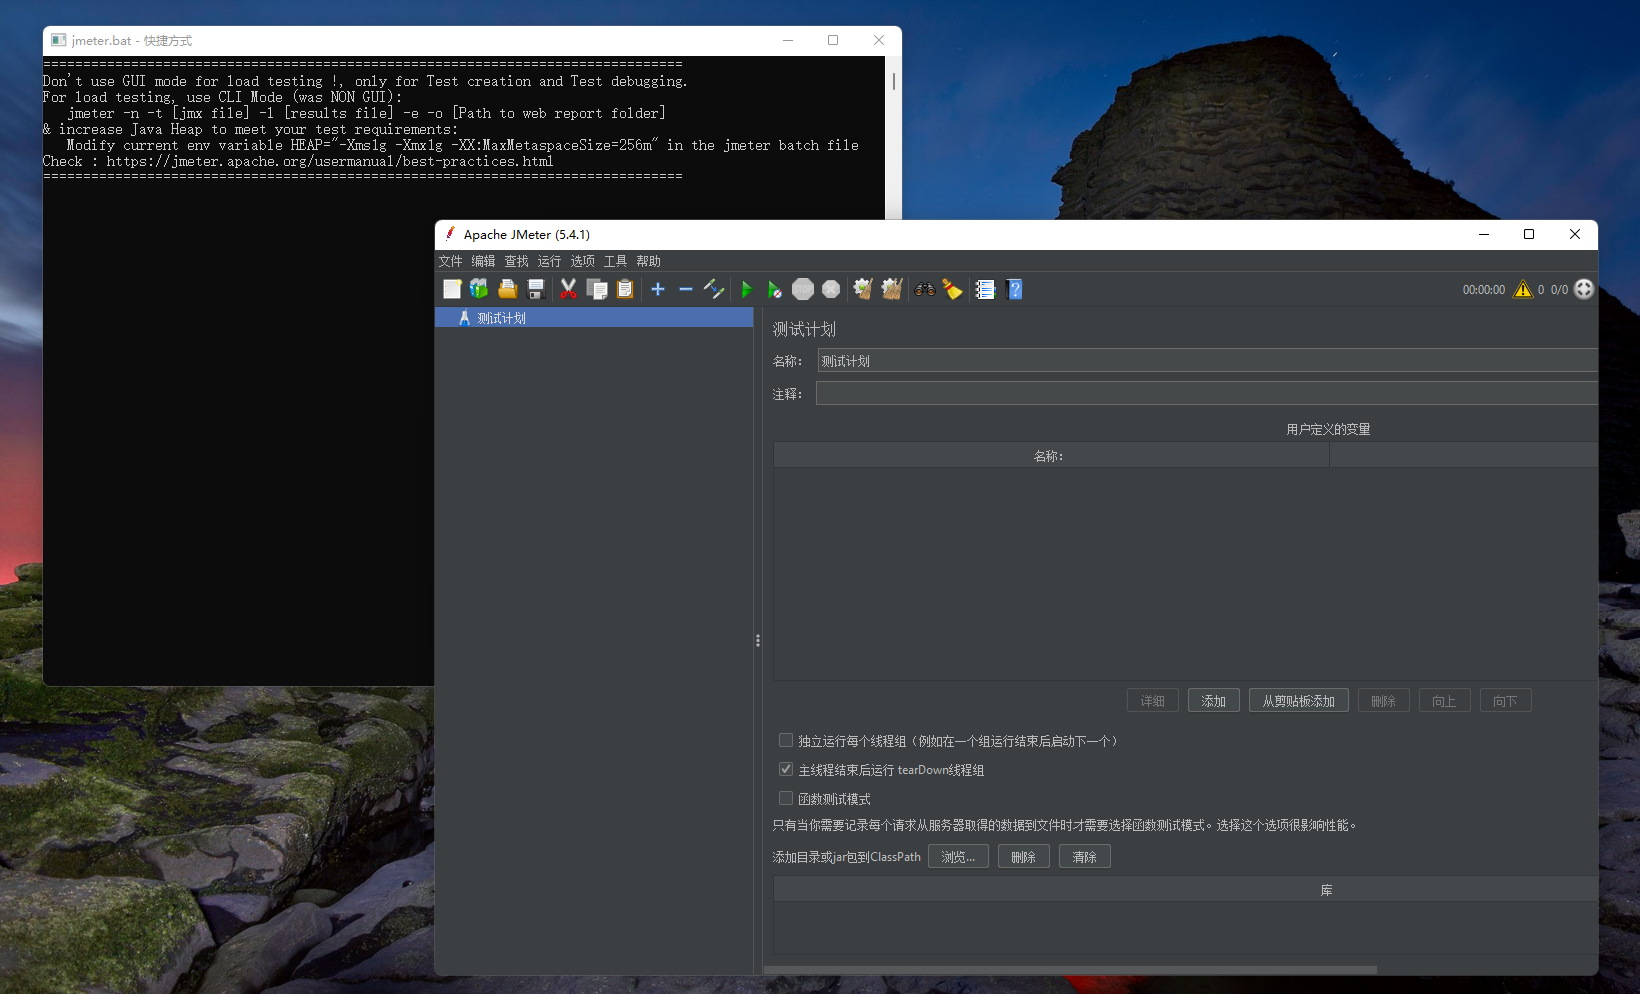Viewport: 1640px width, 994px height.
Task: Enable 函数测试模式 checkbox
Action: (786, 798)
